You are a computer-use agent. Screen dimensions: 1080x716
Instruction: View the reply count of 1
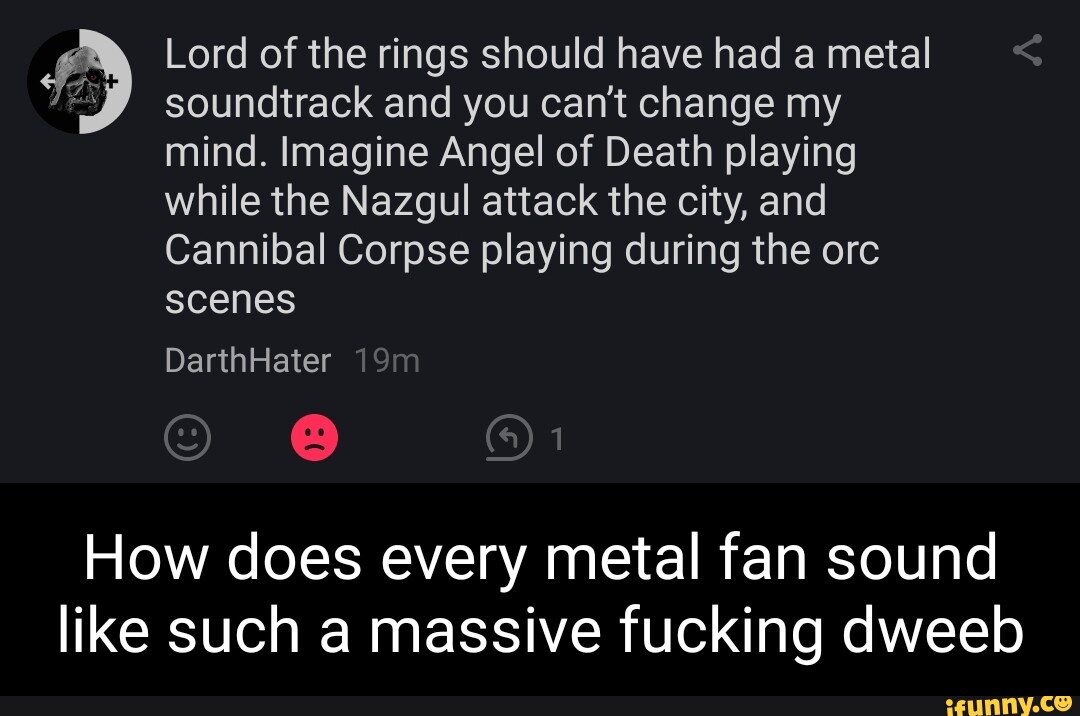click(558, 439)
